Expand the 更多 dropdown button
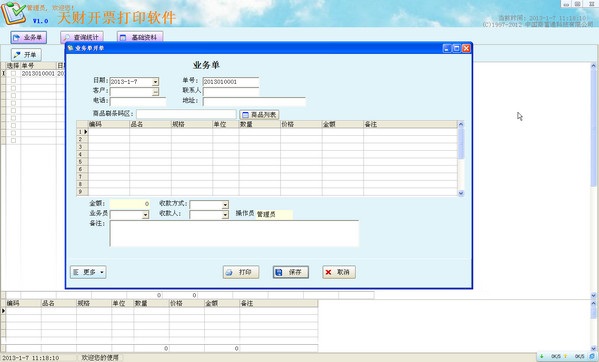The height and width of the screenshot is (362, 599). tap(88, 272)
